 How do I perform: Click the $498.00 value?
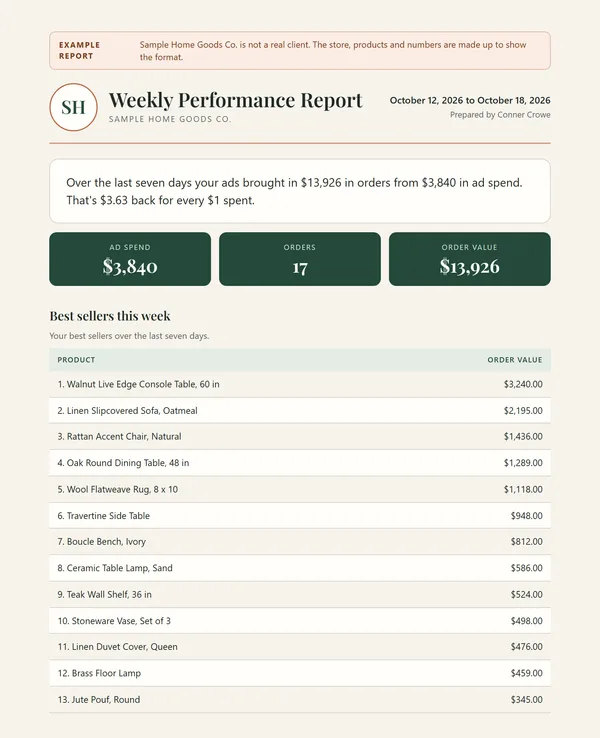[x=527, y=621]
